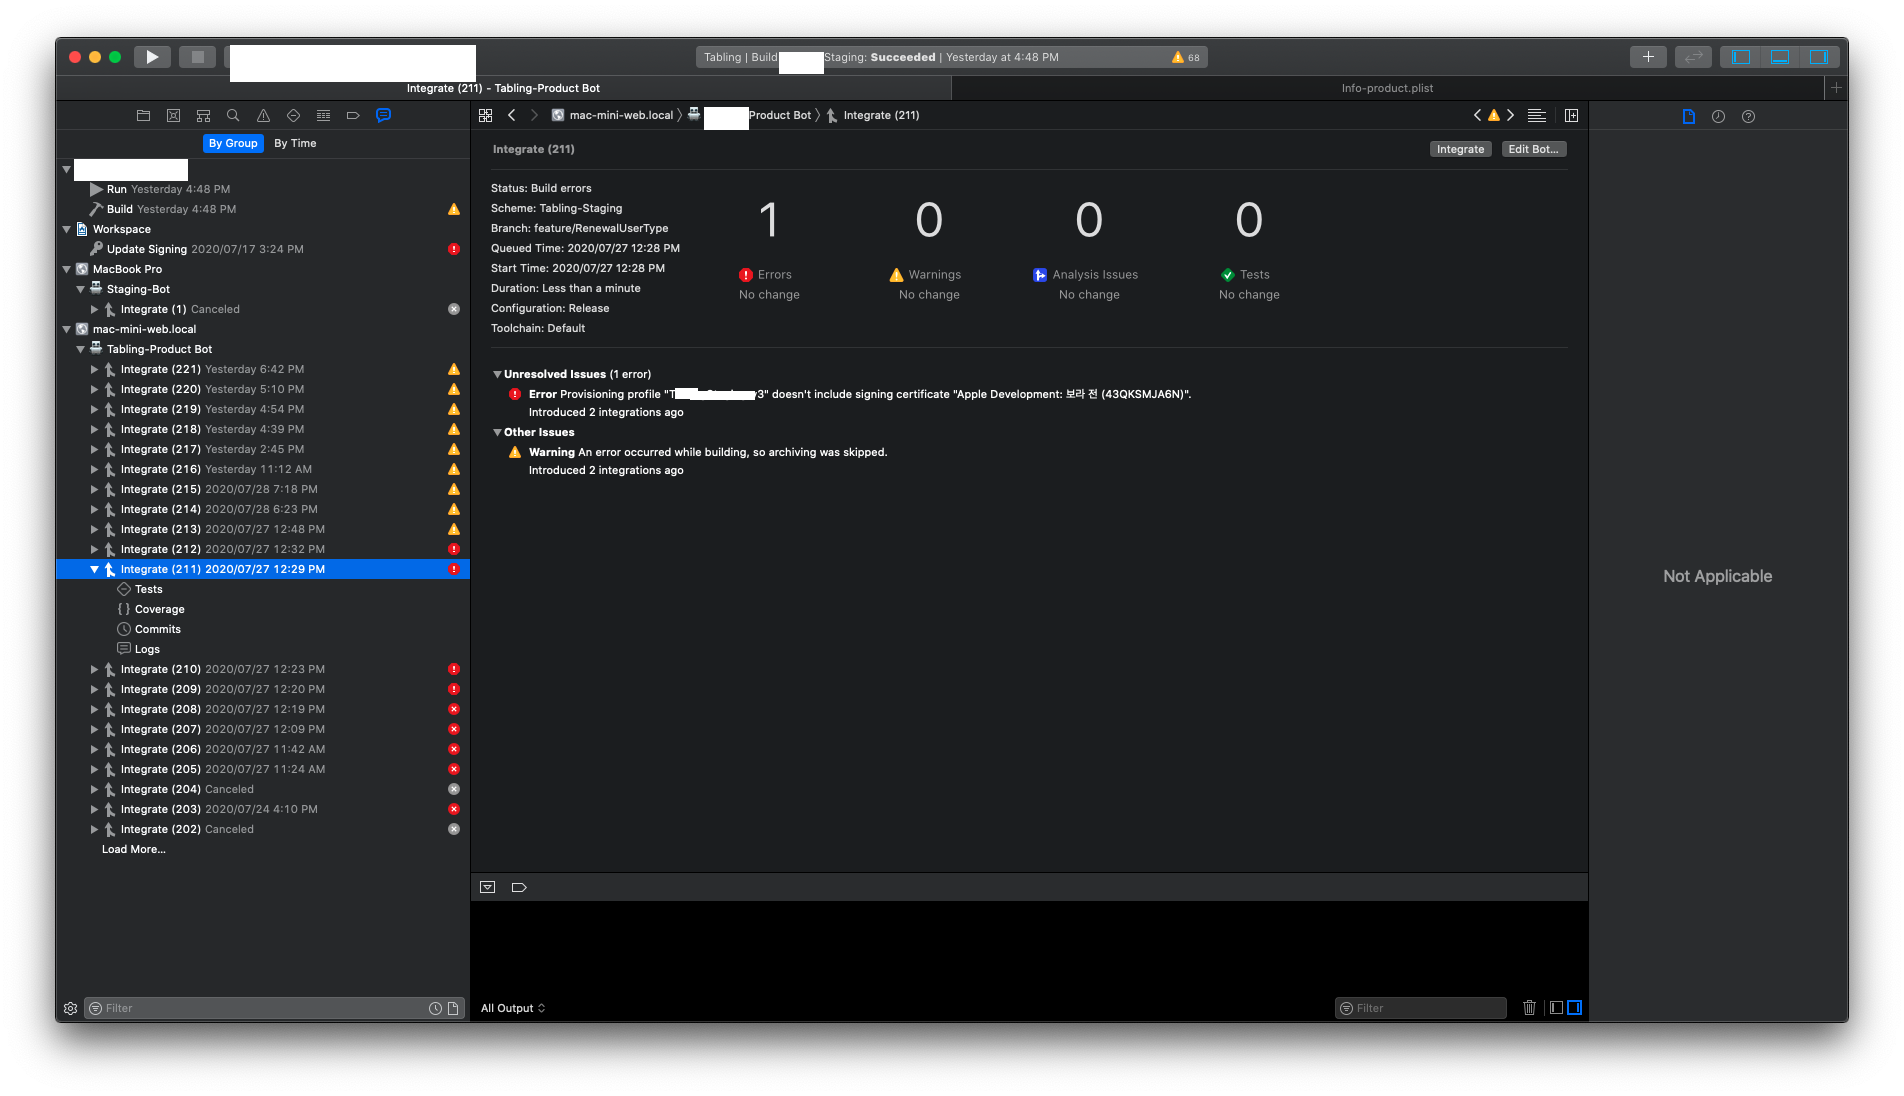
Task: Show the Quick Help inspector
Action: 1748,117
